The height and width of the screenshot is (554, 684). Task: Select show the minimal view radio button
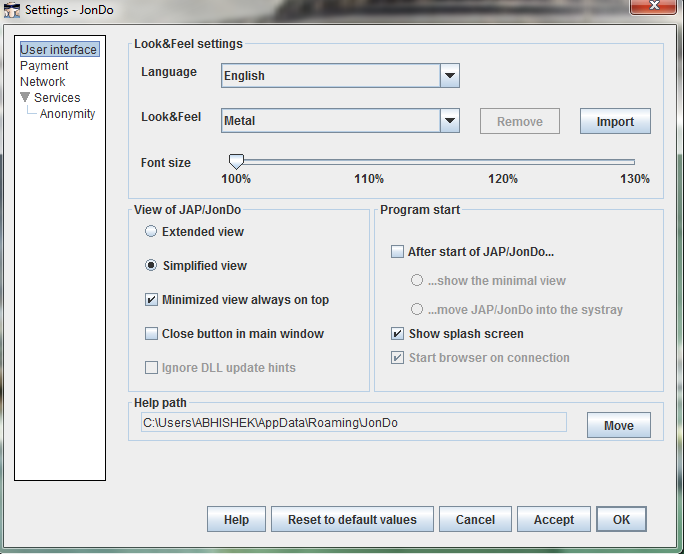point(417,280)
